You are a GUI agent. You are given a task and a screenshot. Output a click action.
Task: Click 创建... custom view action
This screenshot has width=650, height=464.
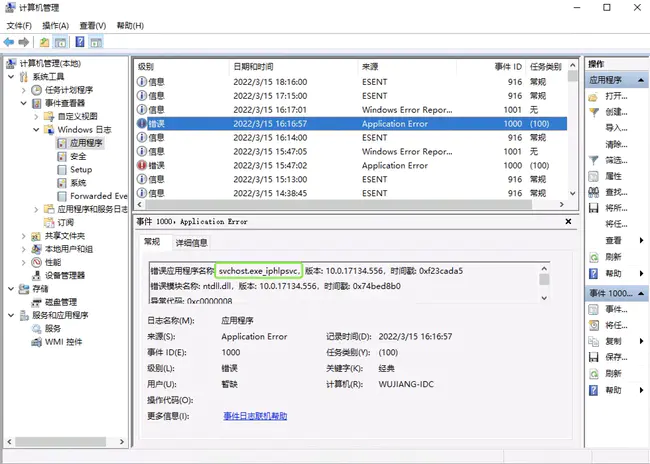point(616,112)
